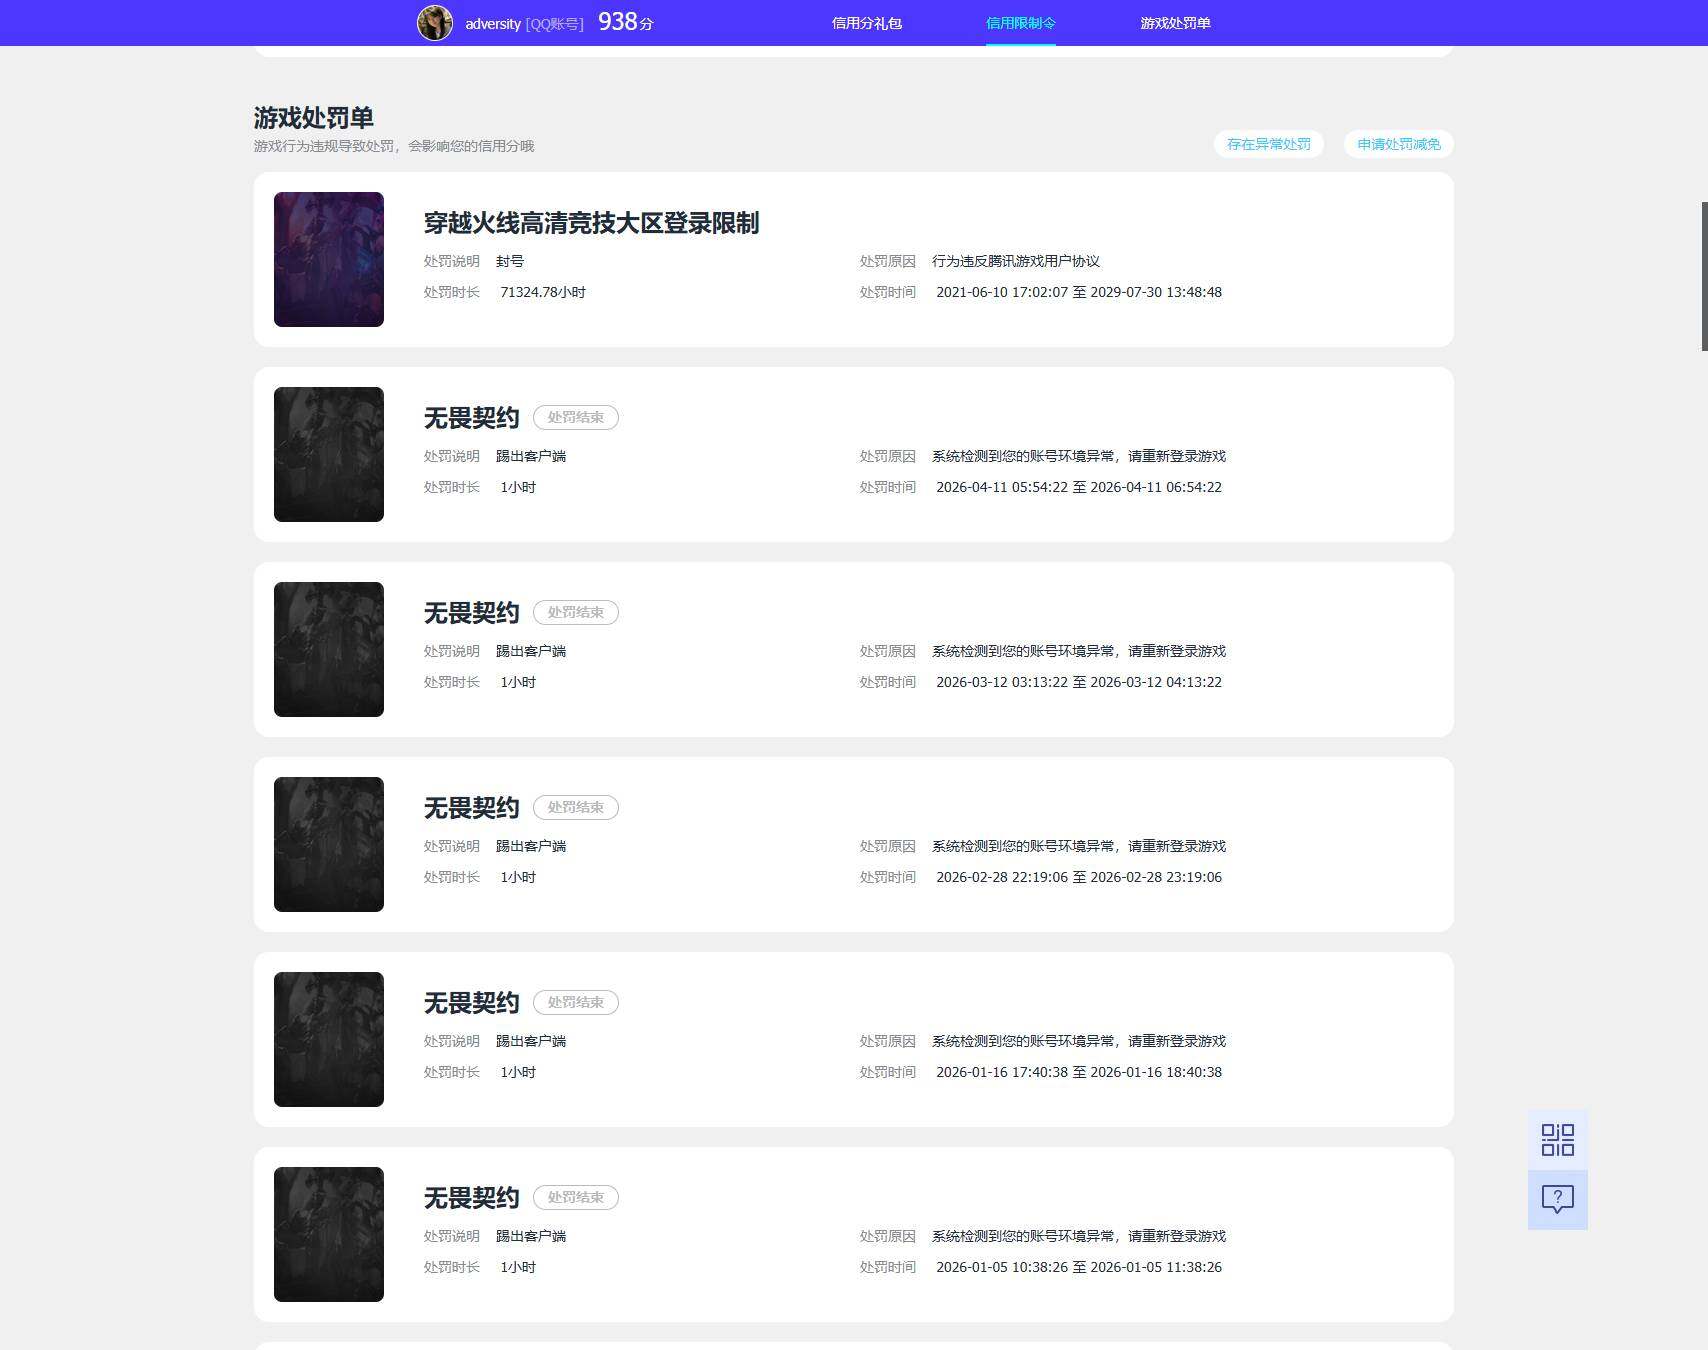1708x1350 pixels.
Task: Click thumbnail of 无畏契约 2026-01-16 penalty
Action: 329,1039
